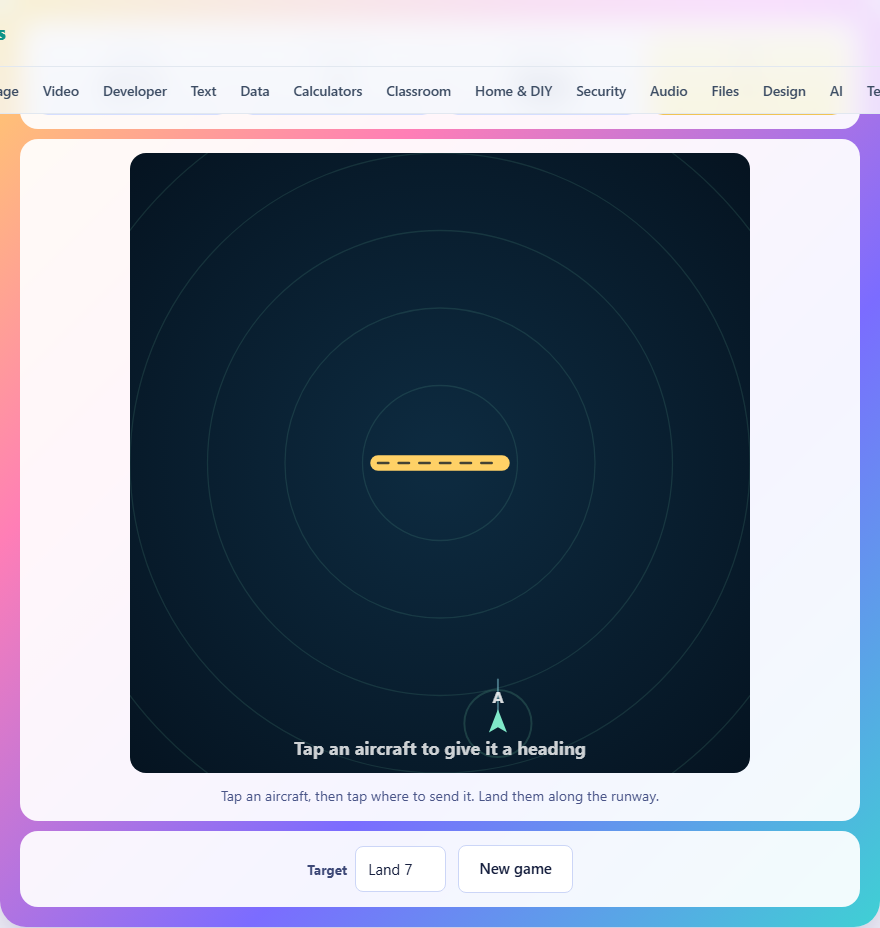Image resolution: width=880 pixels, height=928 pixels.
Task: Open the Design category
Action: click(784, 91)
